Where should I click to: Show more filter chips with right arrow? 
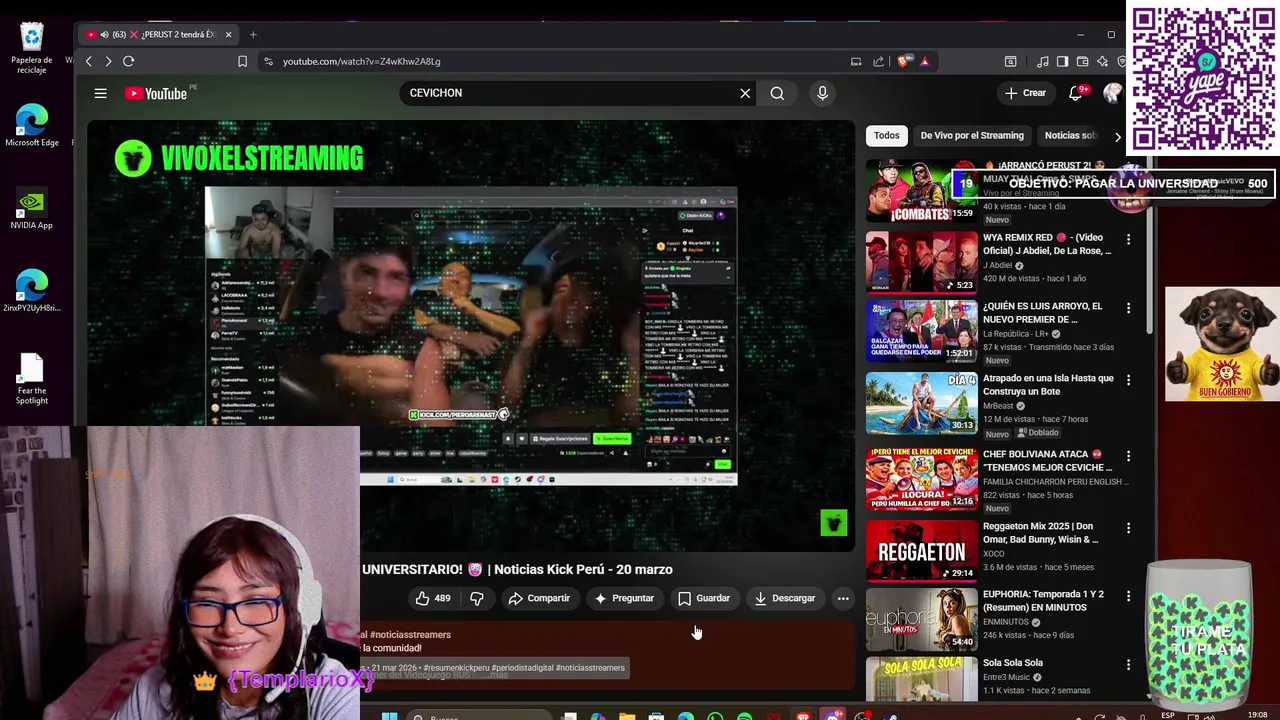(1118, 136)
